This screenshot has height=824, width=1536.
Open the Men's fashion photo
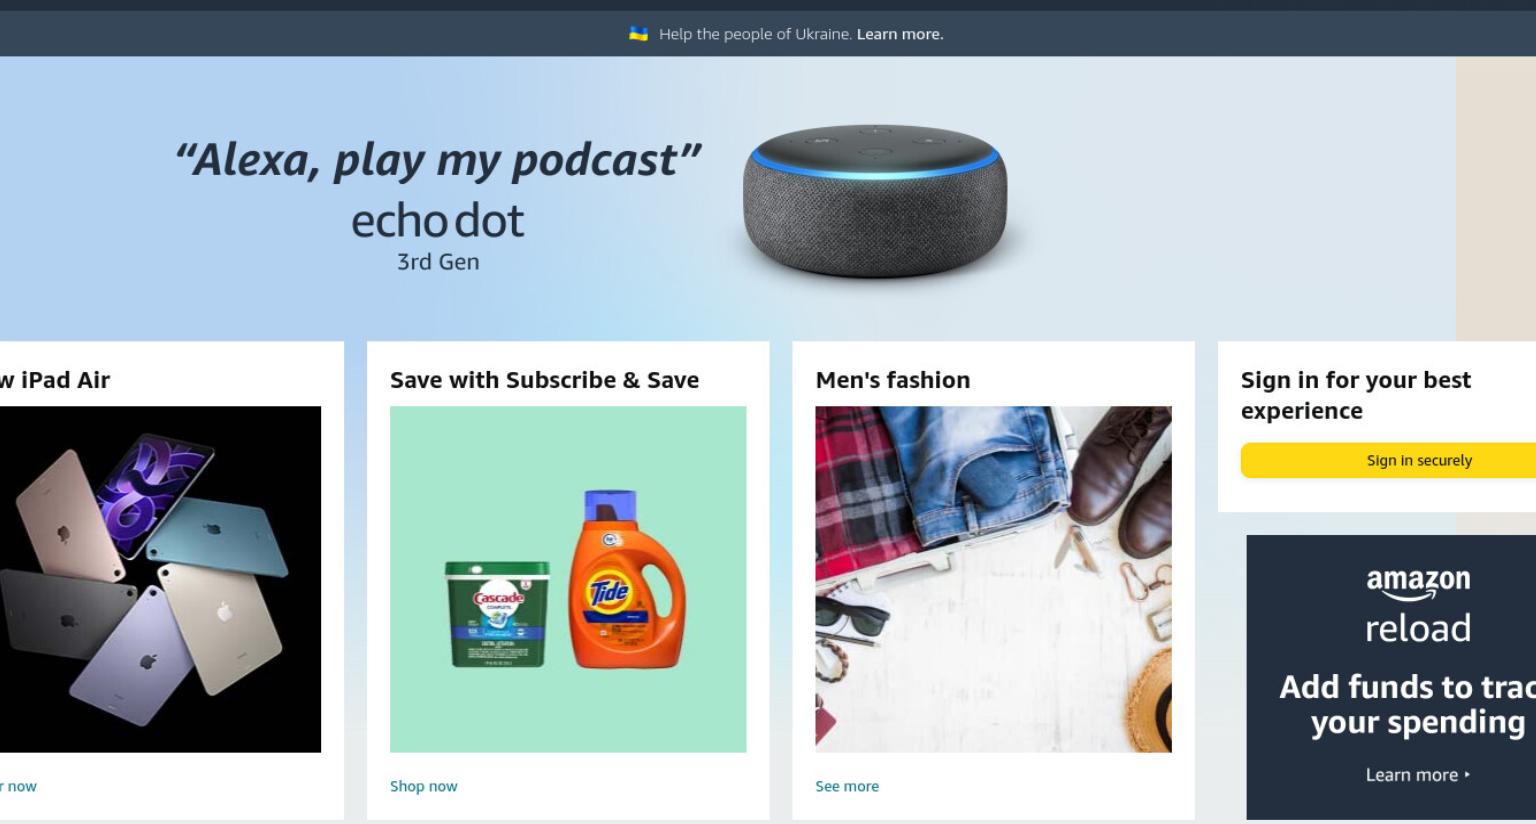993,579
